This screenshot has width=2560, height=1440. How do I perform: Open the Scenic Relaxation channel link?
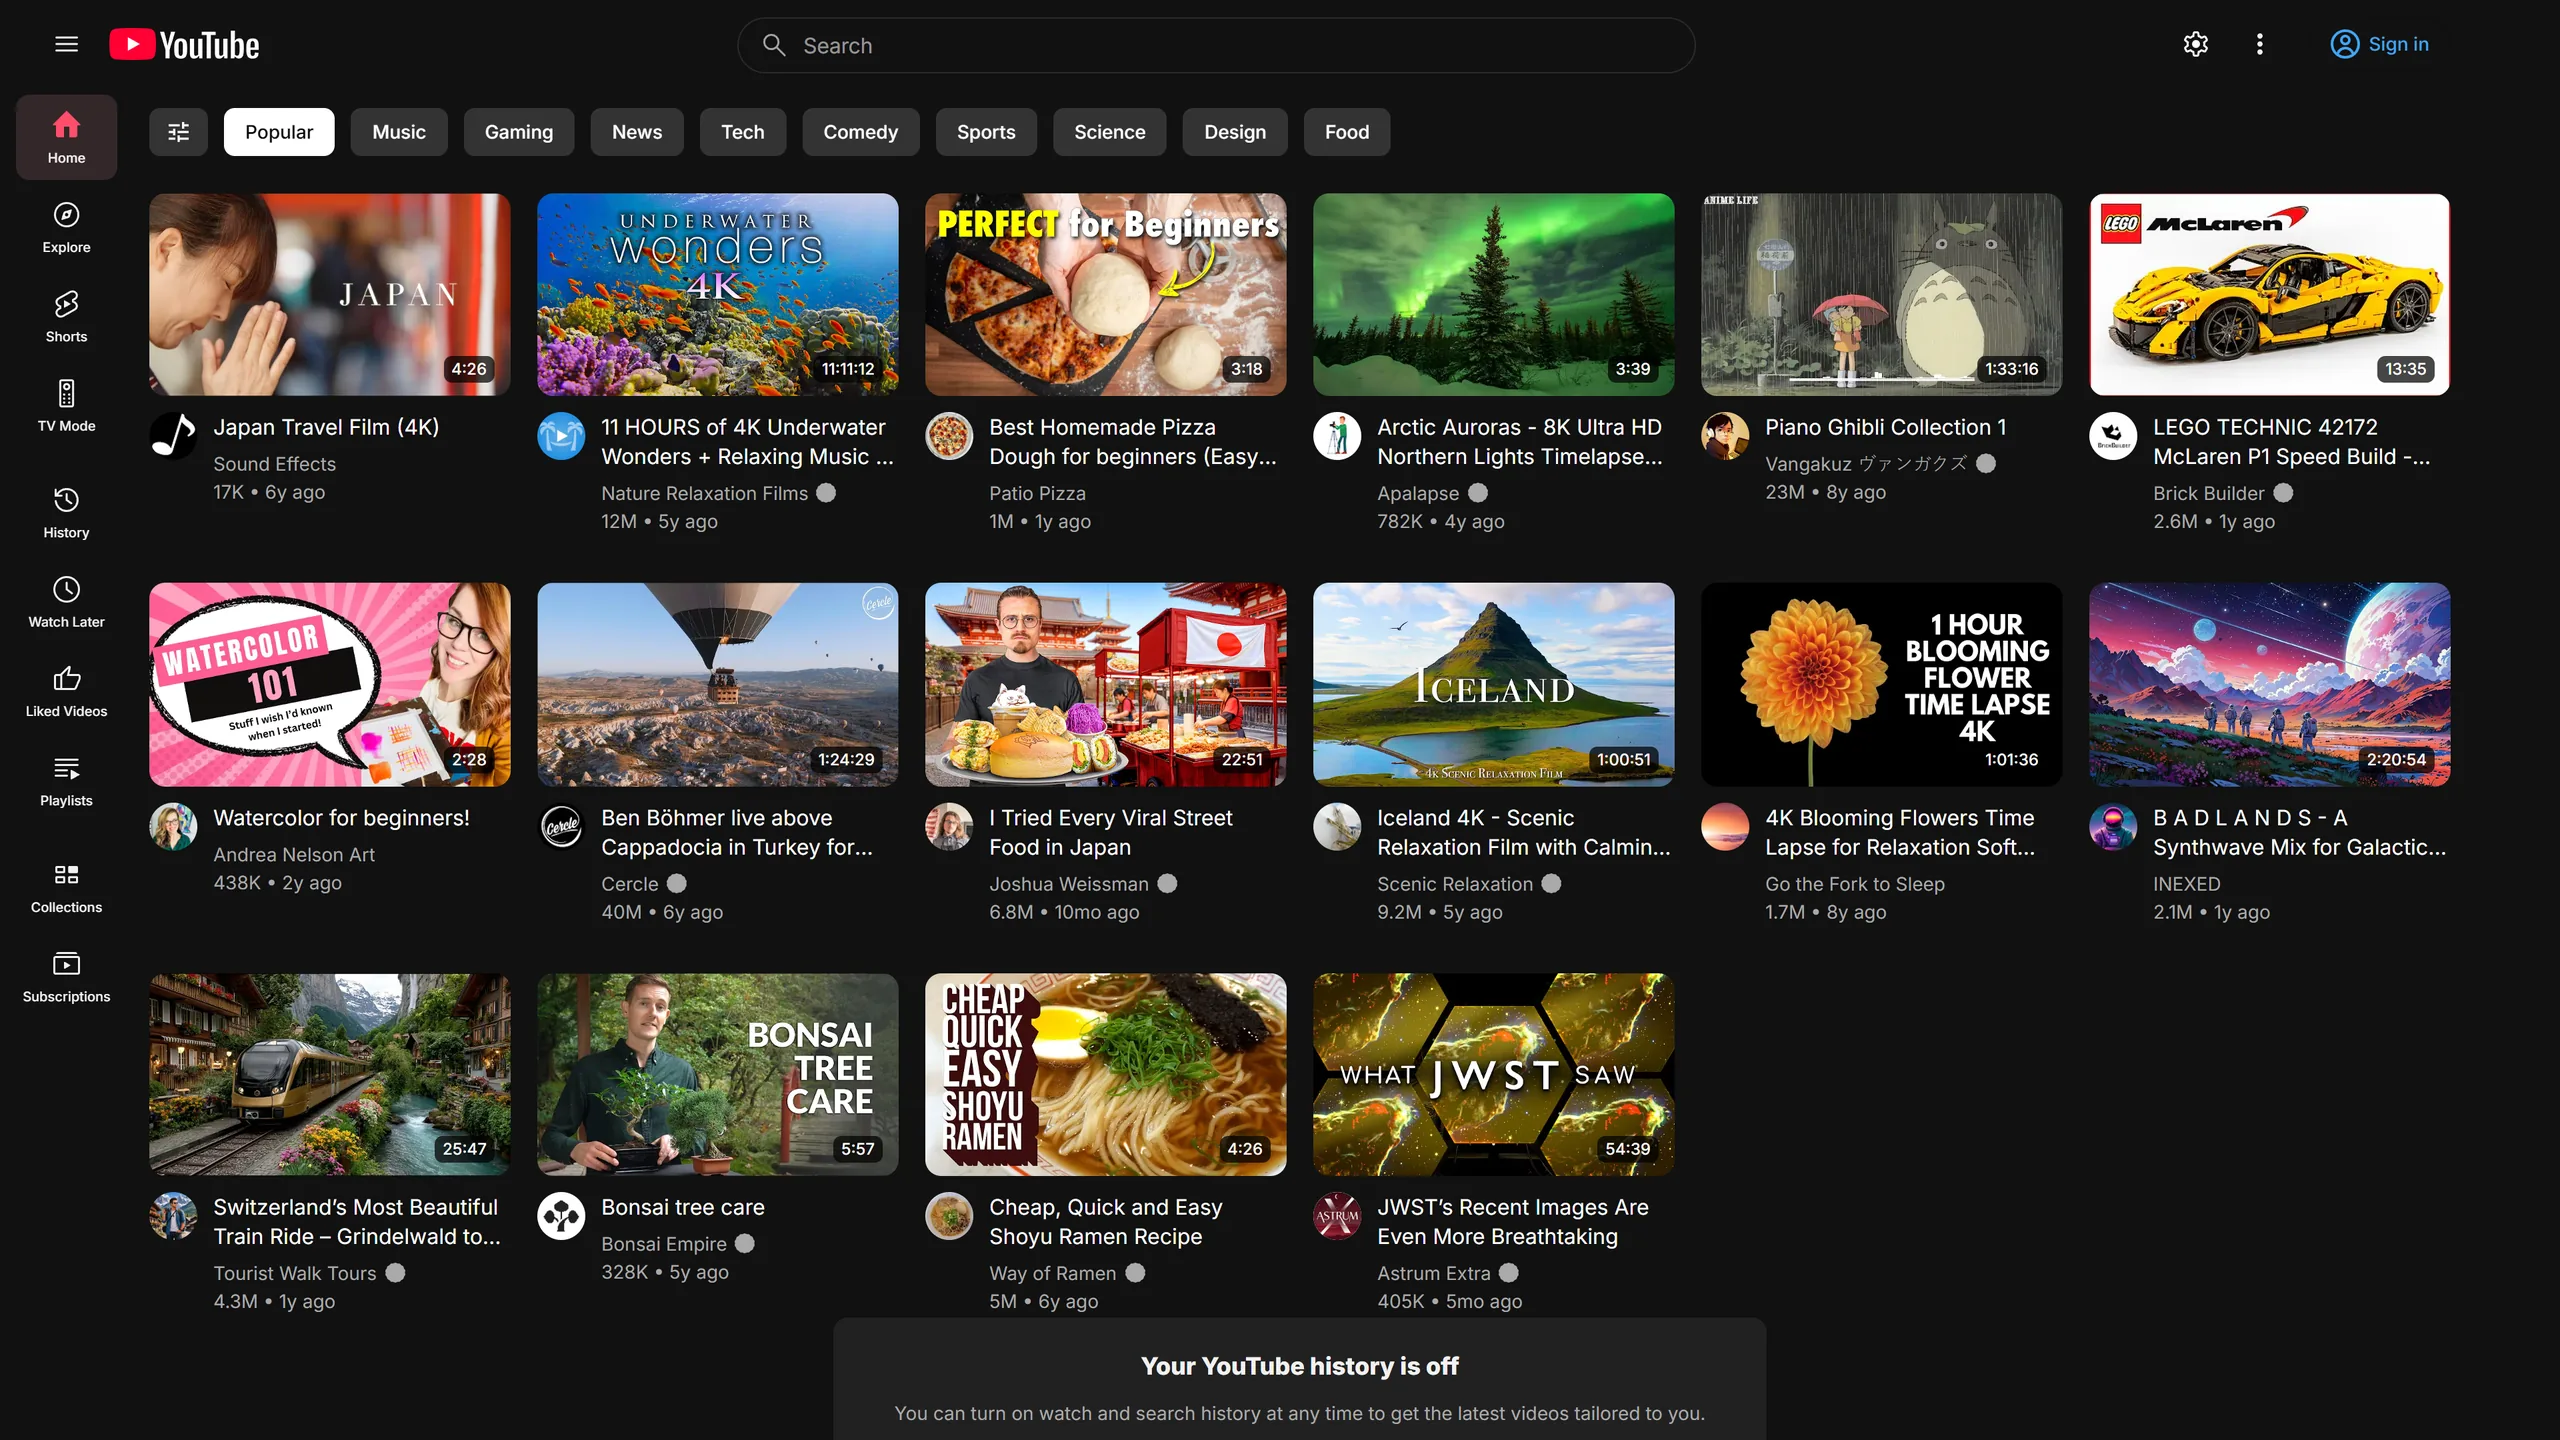pyautogui.click(x=1455, y=884)
